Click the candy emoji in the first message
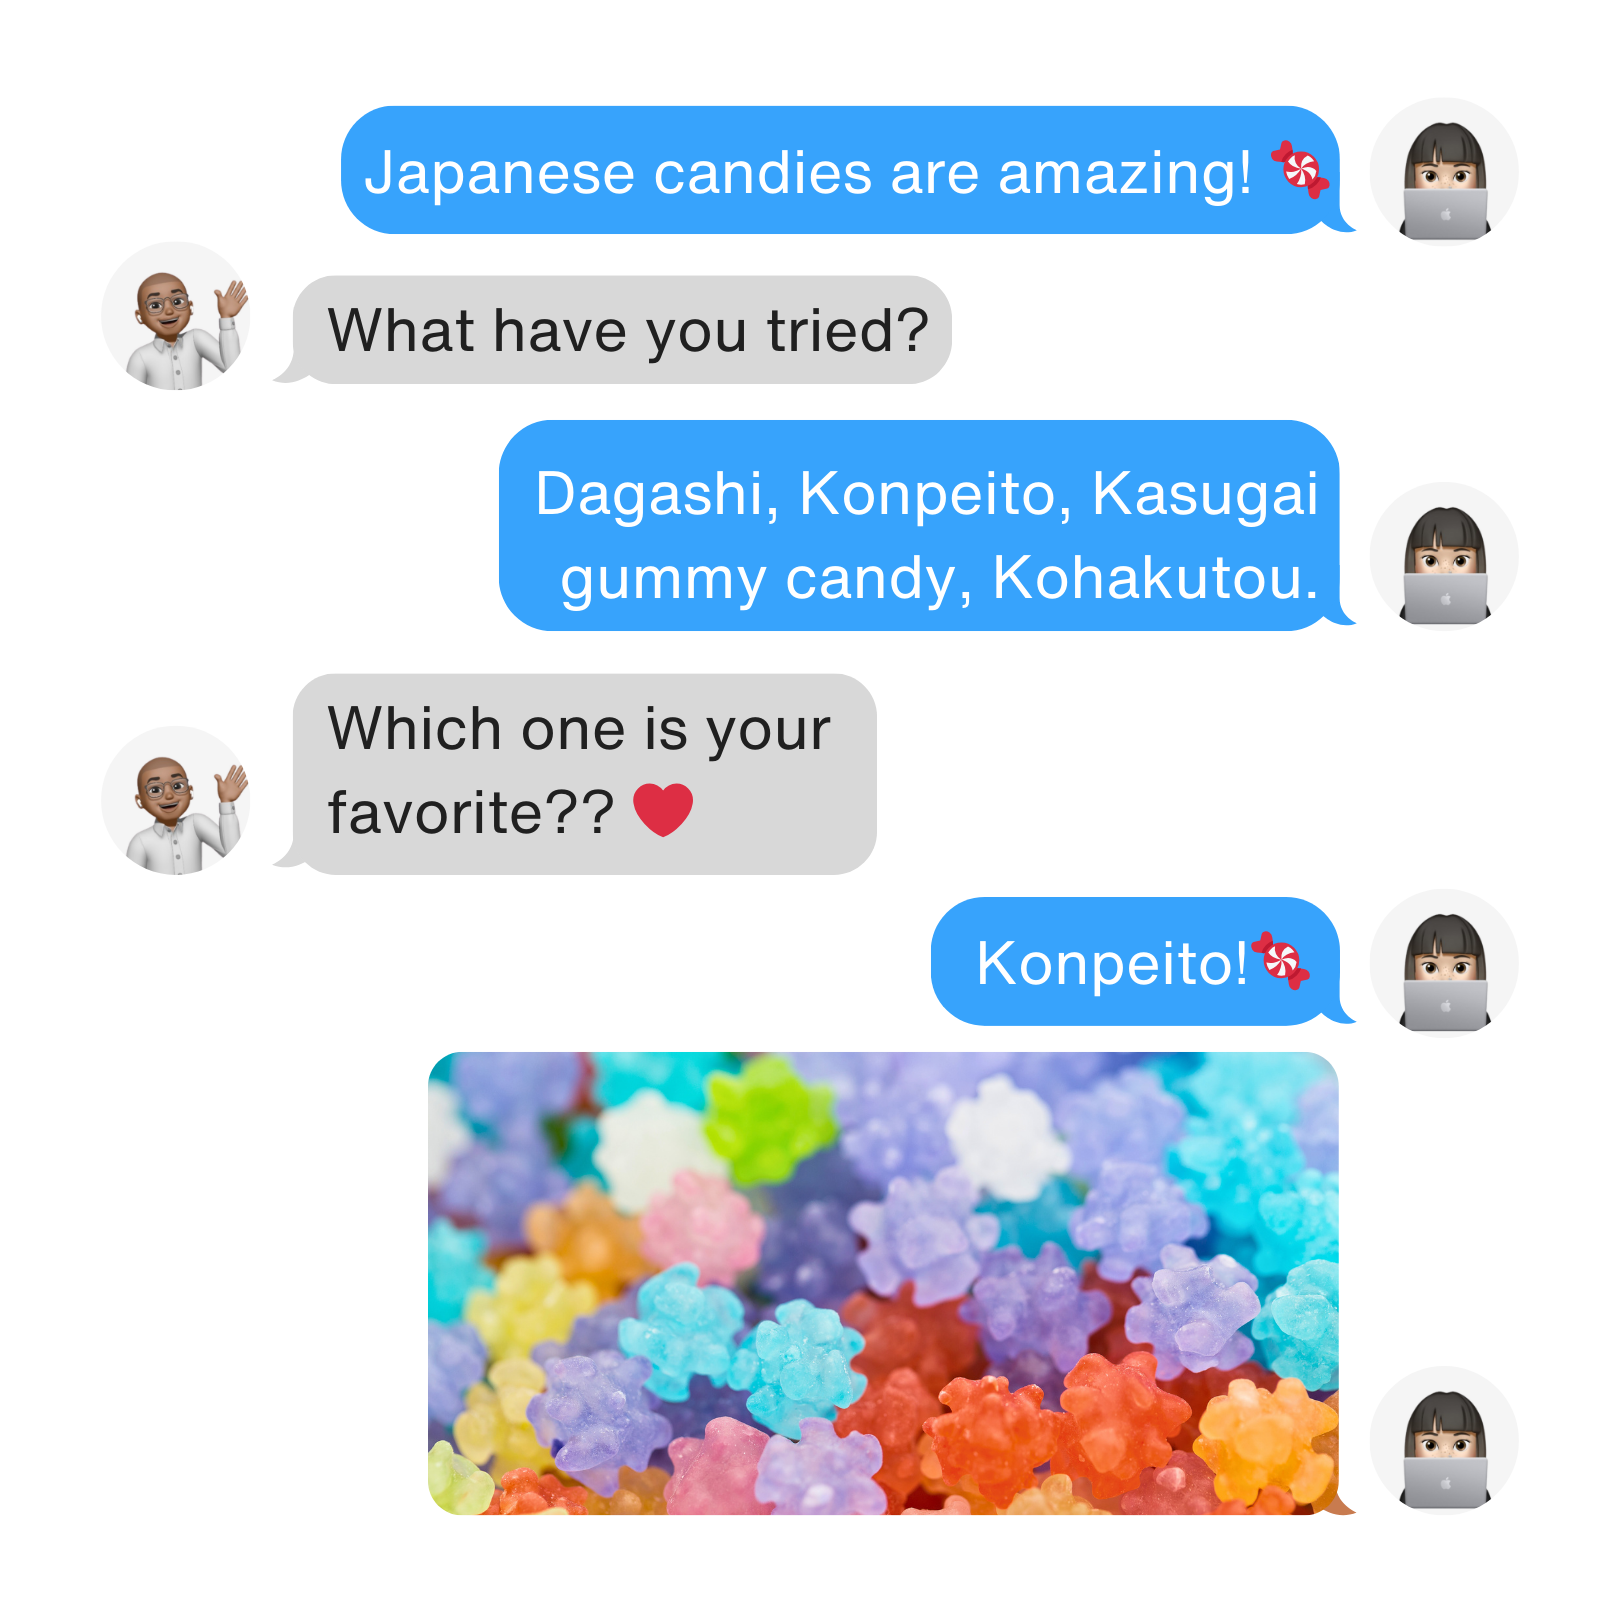Screen dimensions: 1620x1620 click(x=1299, y=170)
